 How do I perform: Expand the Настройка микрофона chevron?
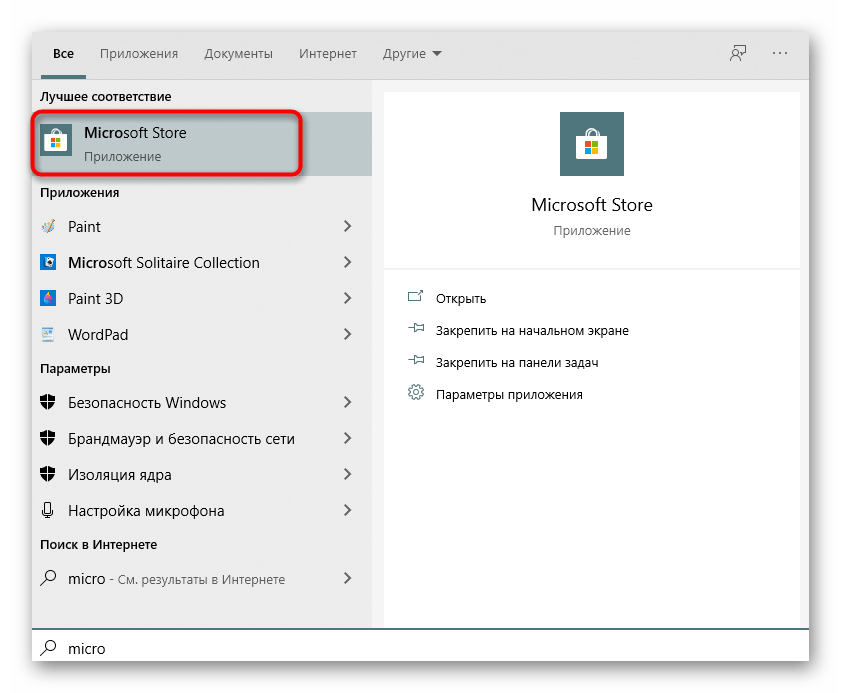point(348,510)
